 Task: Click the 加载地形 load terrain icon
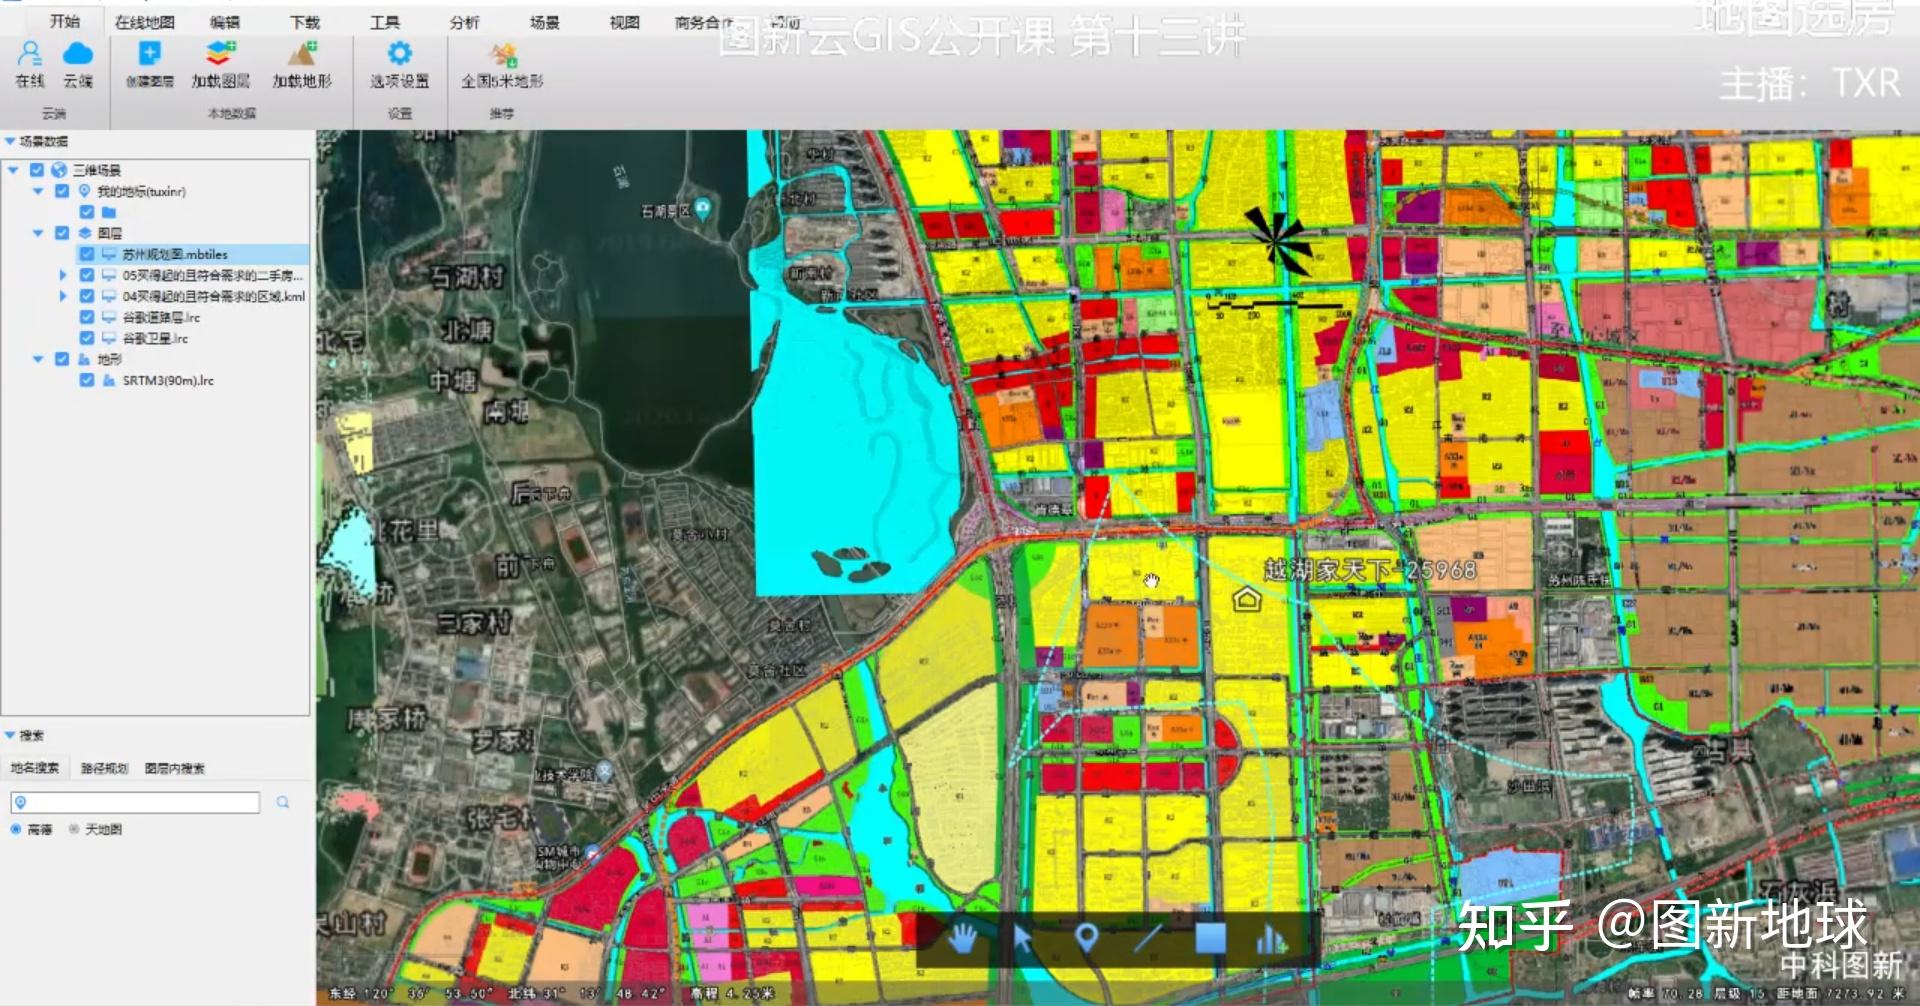click(x=302, y=54)
